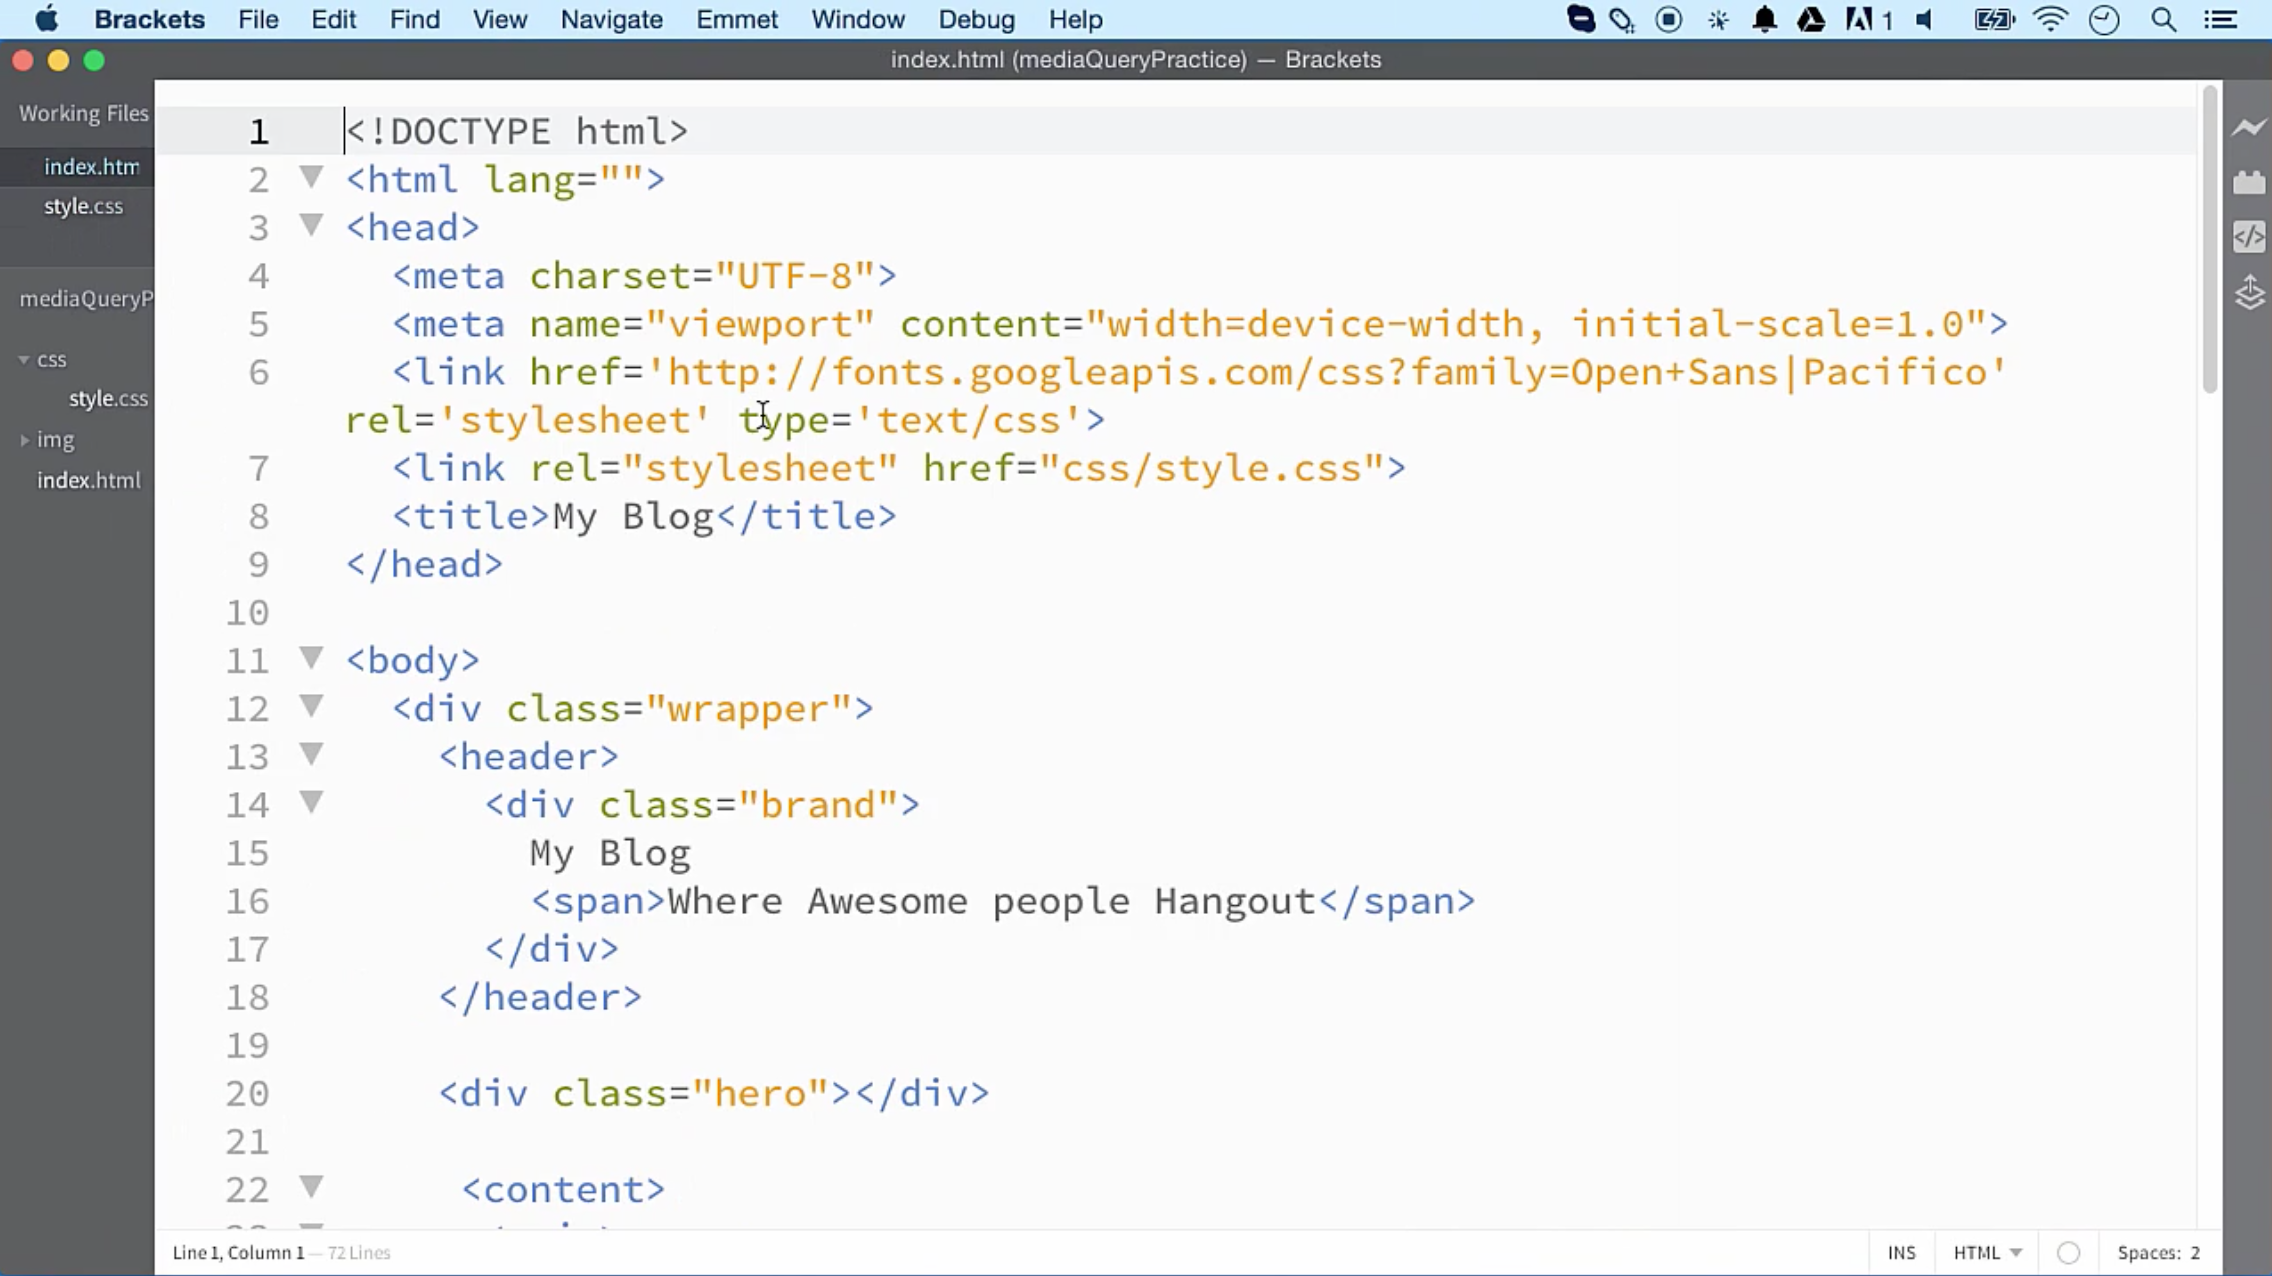Open macOS Spotlight search icon

coord(2164,19)
